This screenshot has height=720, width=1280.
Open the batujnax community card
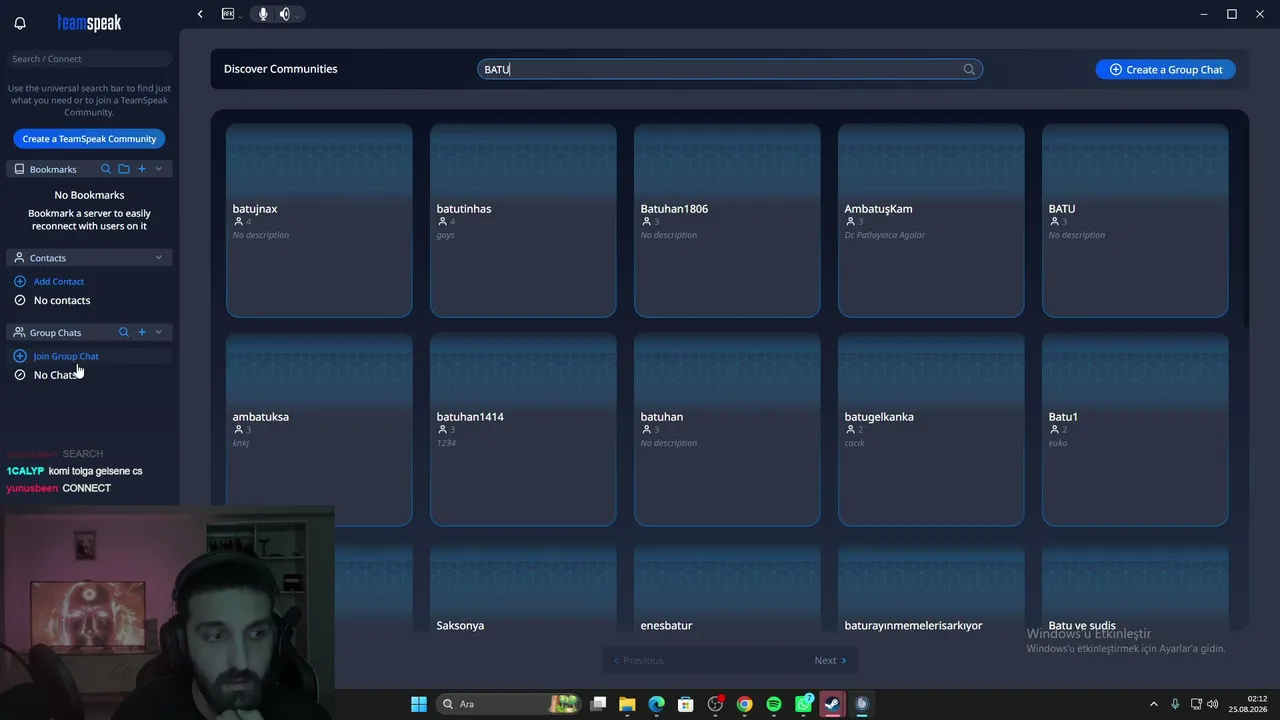319,220
